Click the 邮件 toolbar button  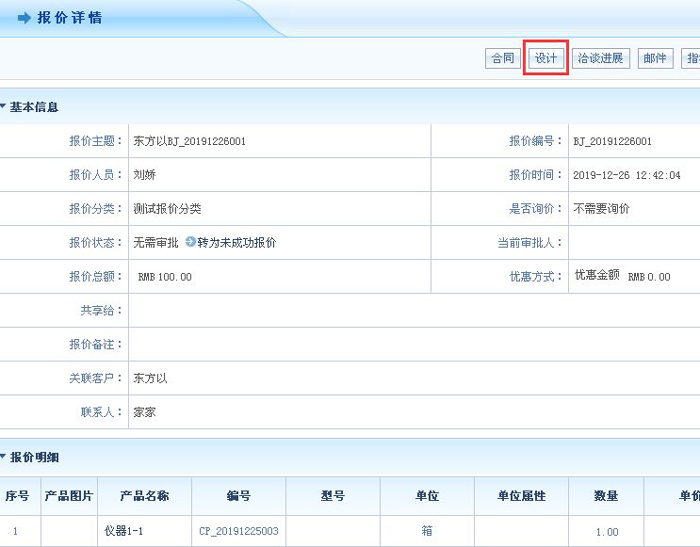point(655,59)
